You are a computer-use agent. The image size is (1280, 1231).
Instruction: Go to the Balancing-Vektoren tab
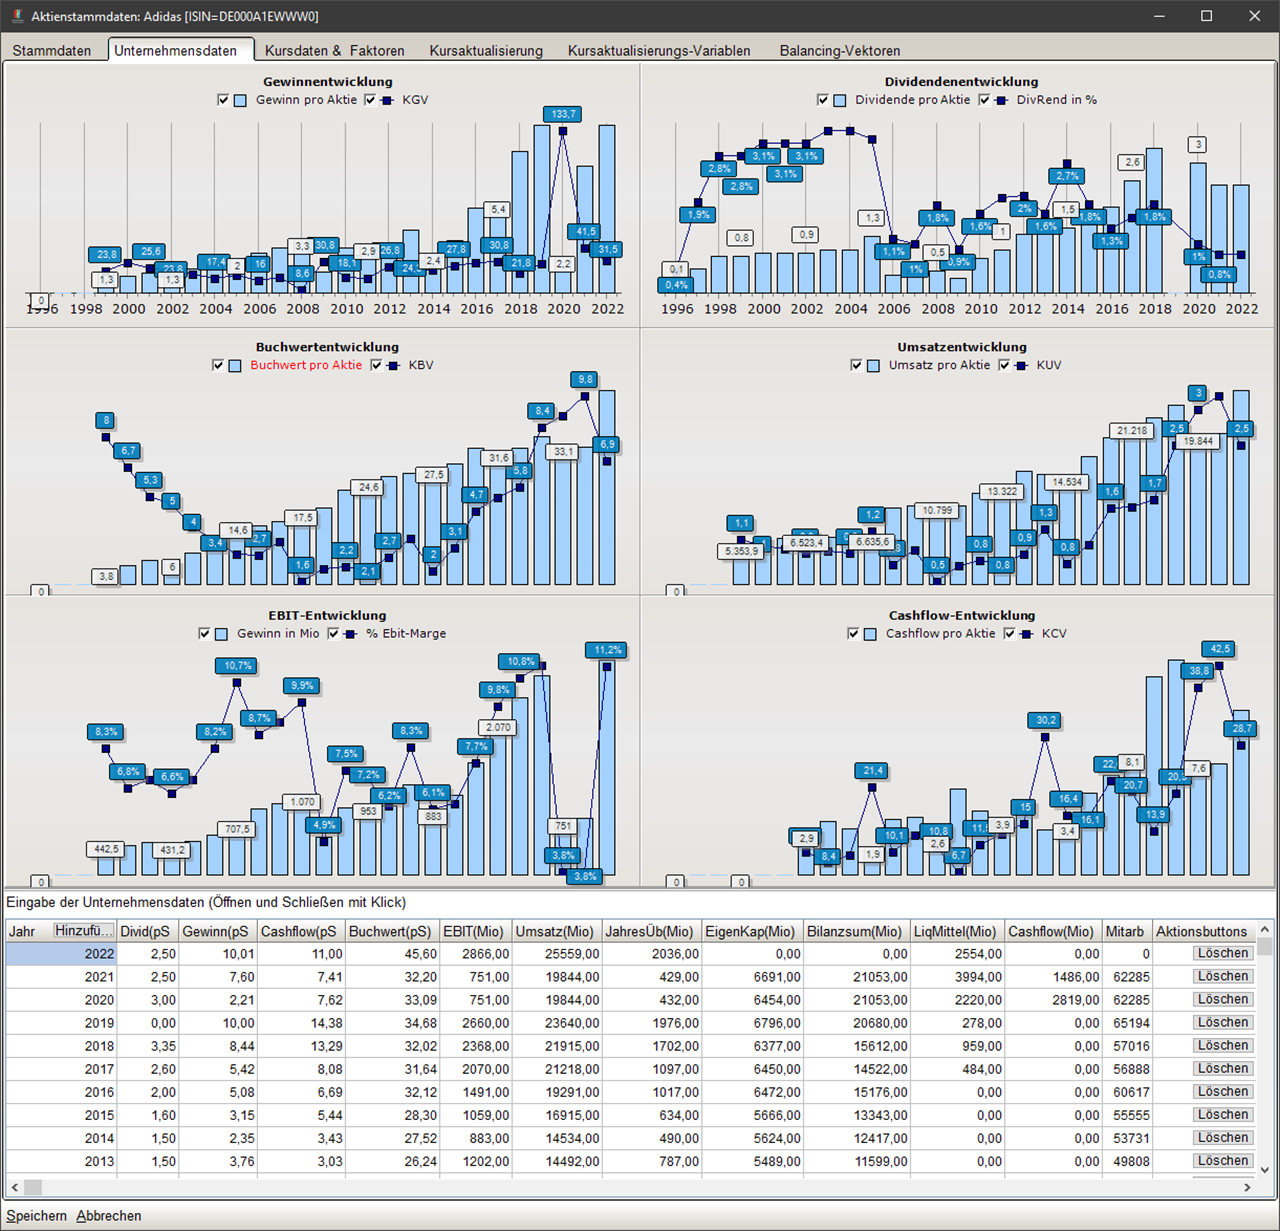click(839, 51)
